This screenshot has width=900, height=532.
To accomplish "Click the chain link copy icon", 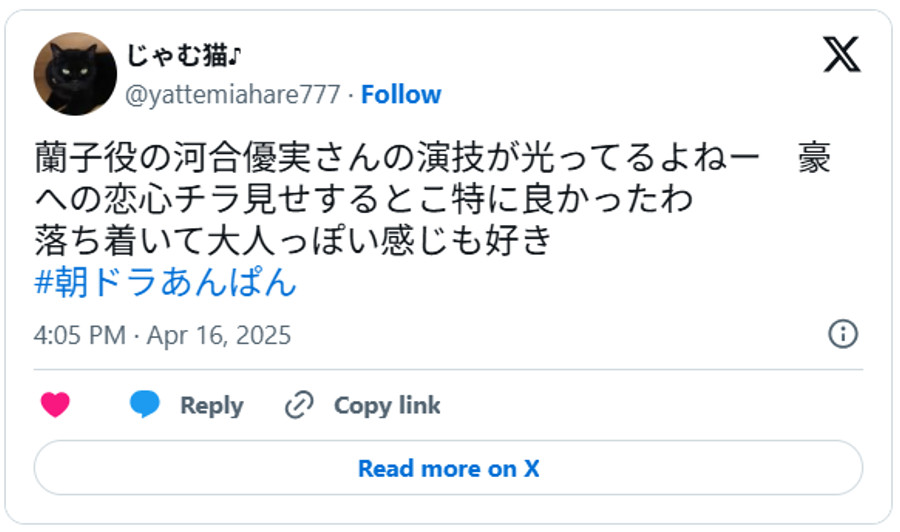I will click(299, 405).
